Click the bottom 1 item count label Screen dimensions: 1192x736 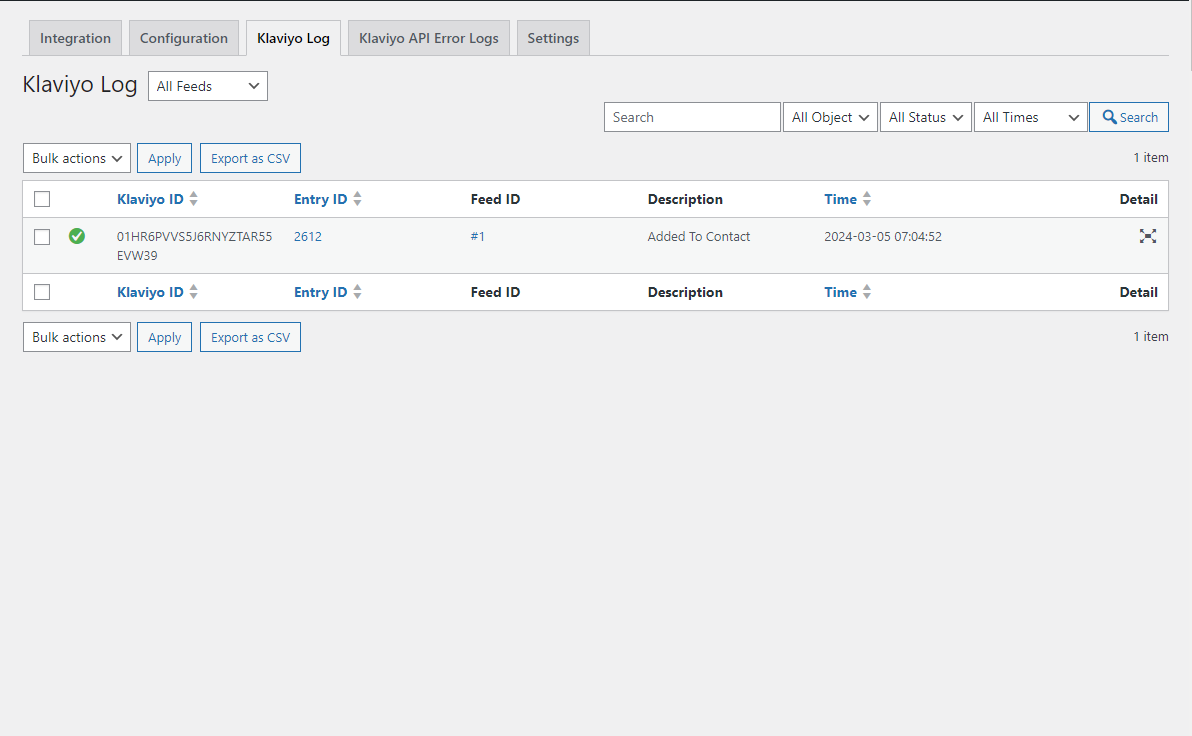[x=1151, y=336]
